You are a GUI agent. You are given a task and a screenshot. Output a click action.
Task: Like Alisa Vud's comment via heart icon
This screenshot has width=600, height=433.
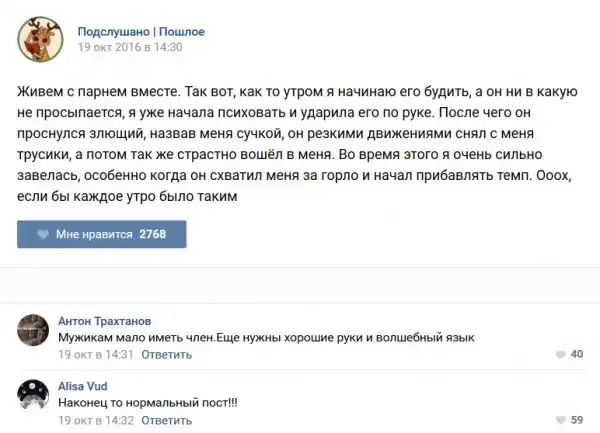coord(559,420)
